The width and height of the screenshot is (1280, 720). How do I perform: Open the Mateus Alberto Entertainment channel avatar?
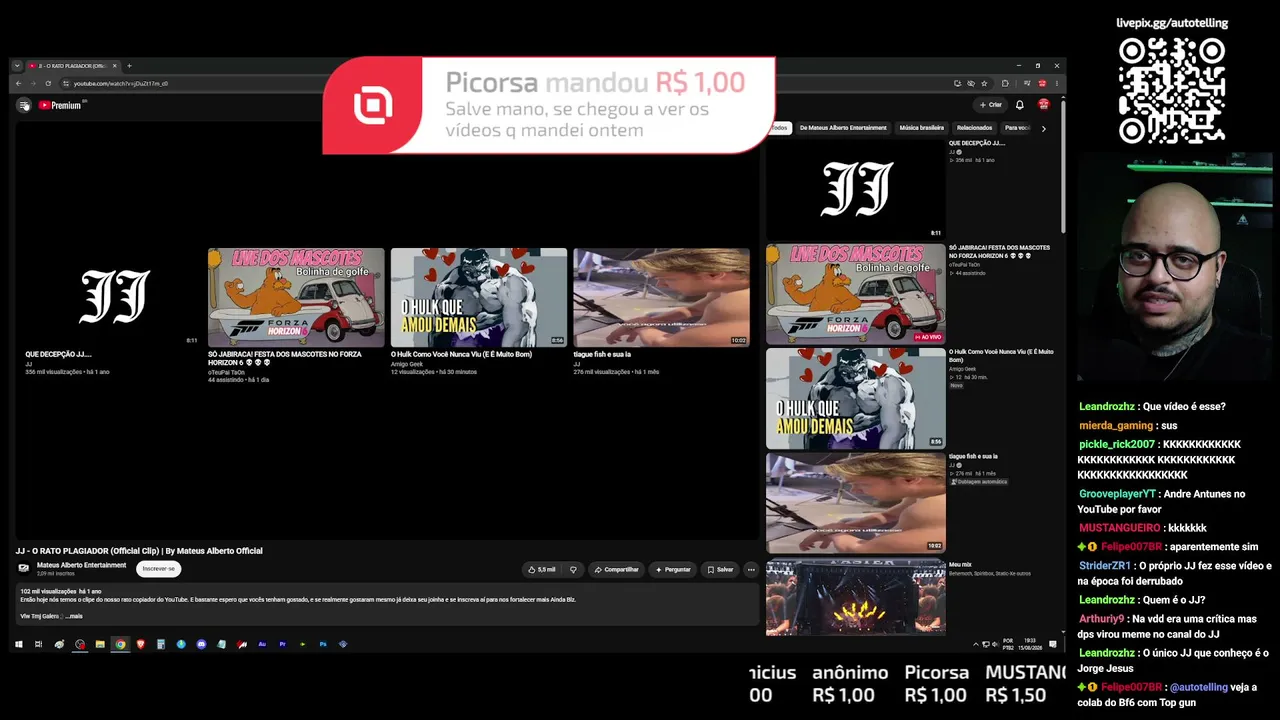[x=24, y=568]
